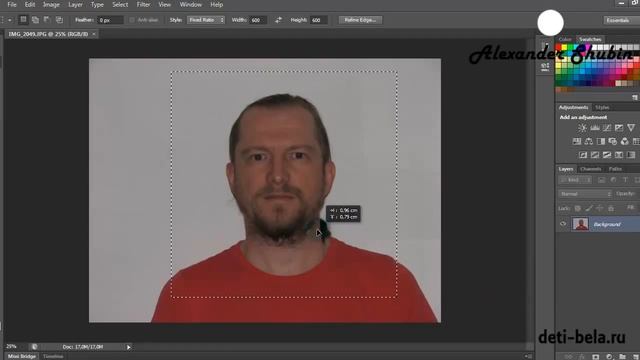Open the Mini Bridge tab
The height and width of the screenshot is (360, 640).
[22, 356]
